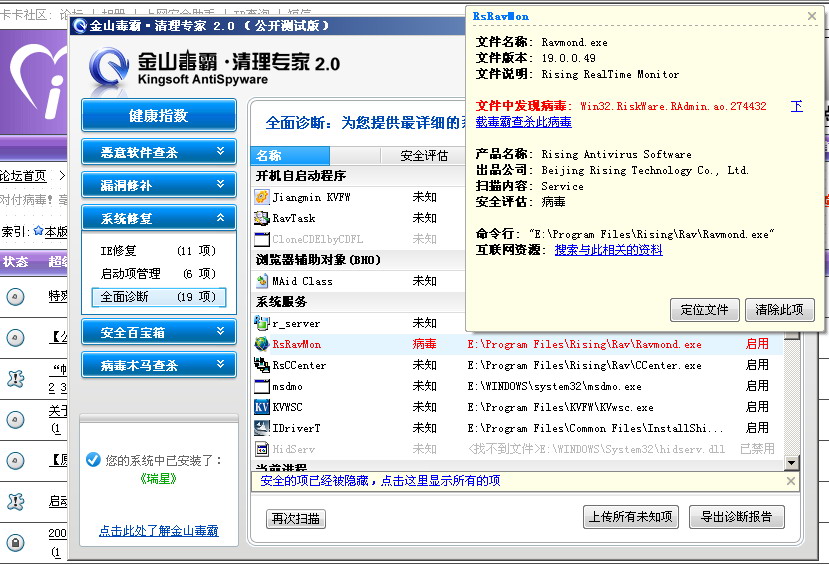Image resolution: width=829 pixels, height=566 pixels.
Task: Select the msdmo row name
Action: tap(287, 387)
